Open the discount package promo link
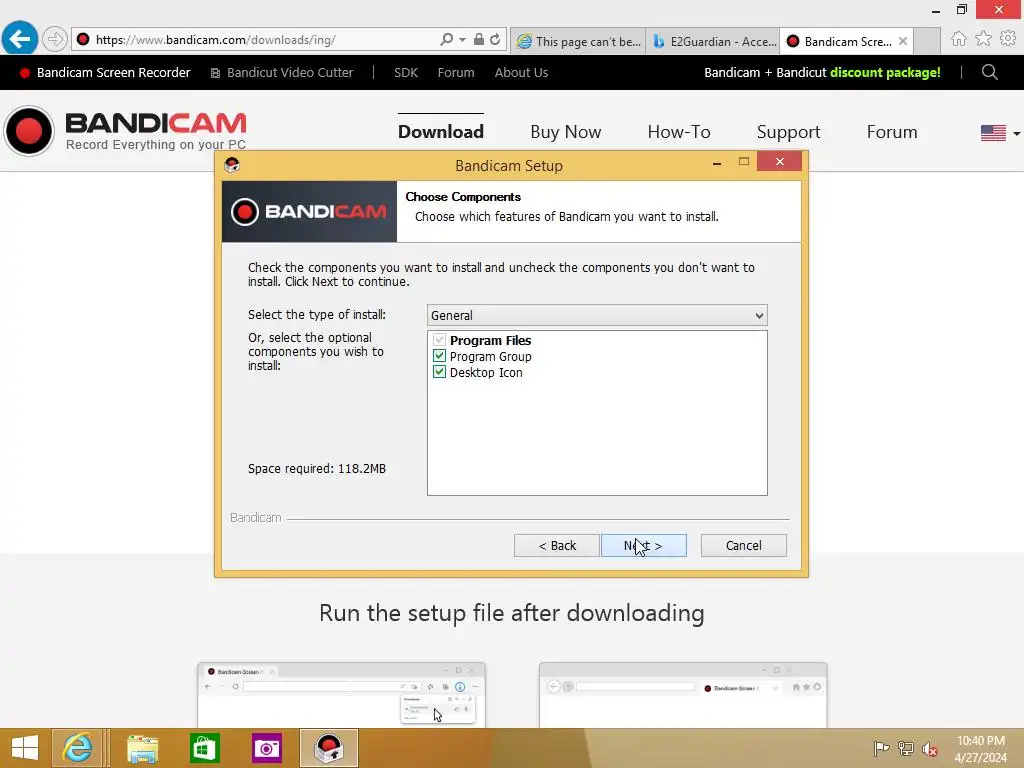The width and height of the screenshot is (1024, 768). click(822, 72)
